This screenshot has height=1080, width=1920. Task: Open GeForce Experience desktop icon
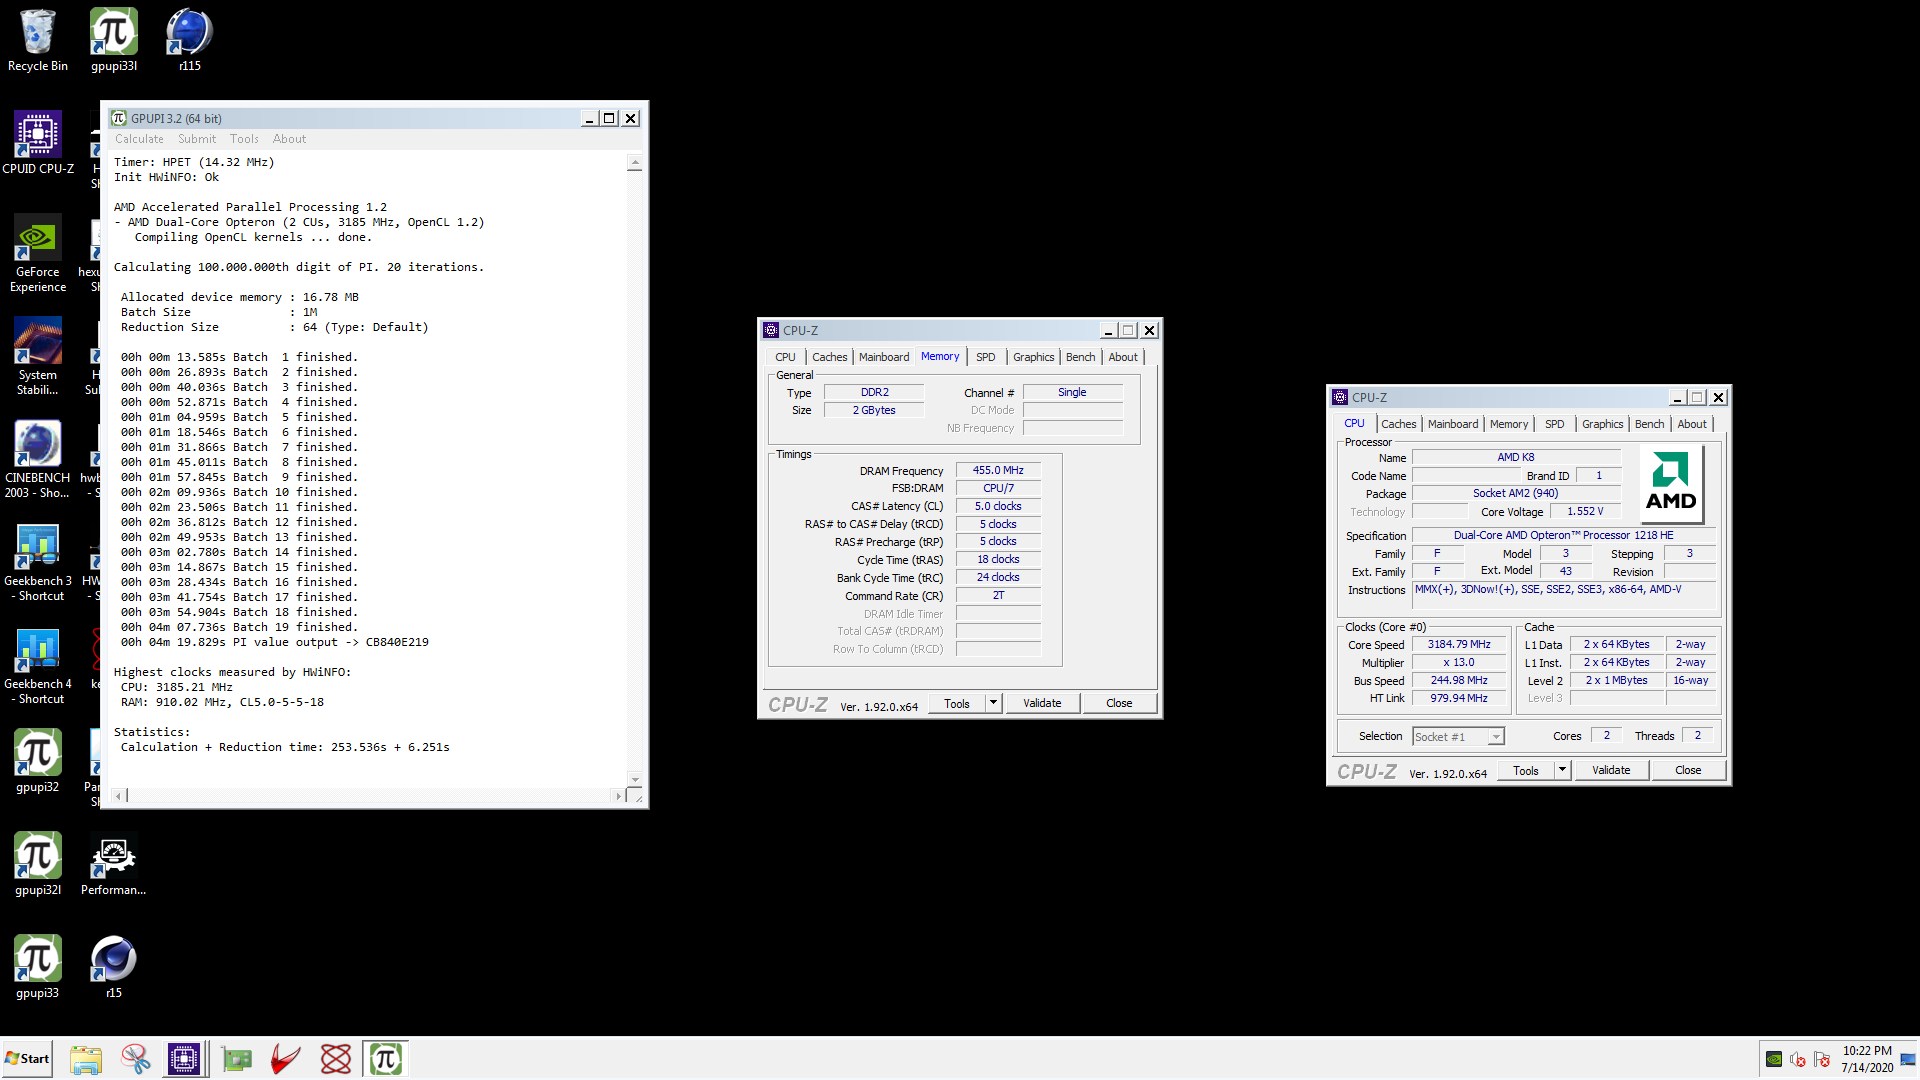click(38, 253)
